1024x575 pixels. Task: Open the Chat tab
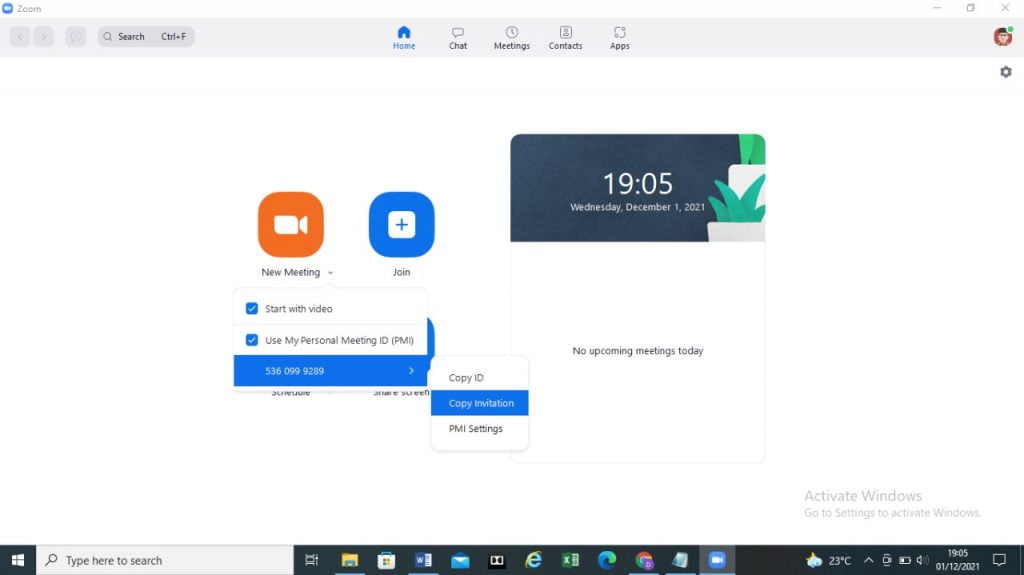458,38
